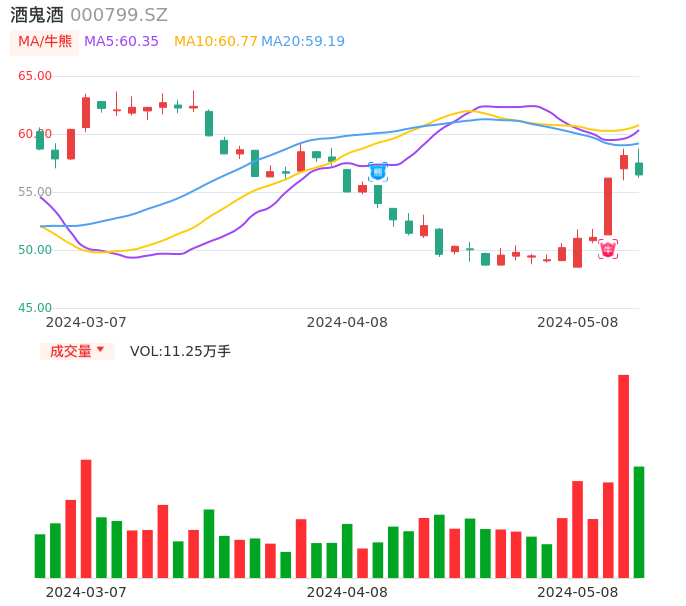Click the stock name 酒鬼酒
Screen dimensions: 686x606
[37, 15]
